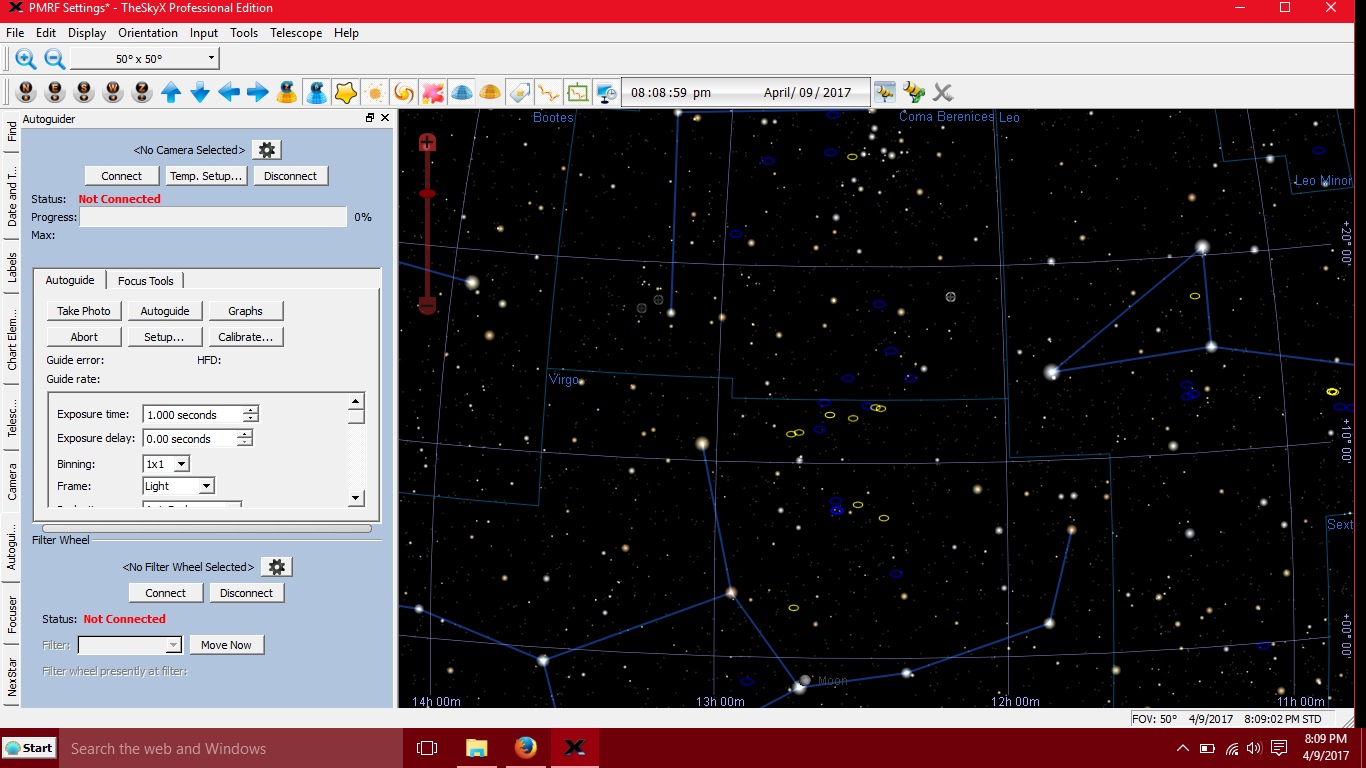Open Firefox from the Windows taskbar
The width and height of the screenshot is (1366, 768).
(526, 748)
